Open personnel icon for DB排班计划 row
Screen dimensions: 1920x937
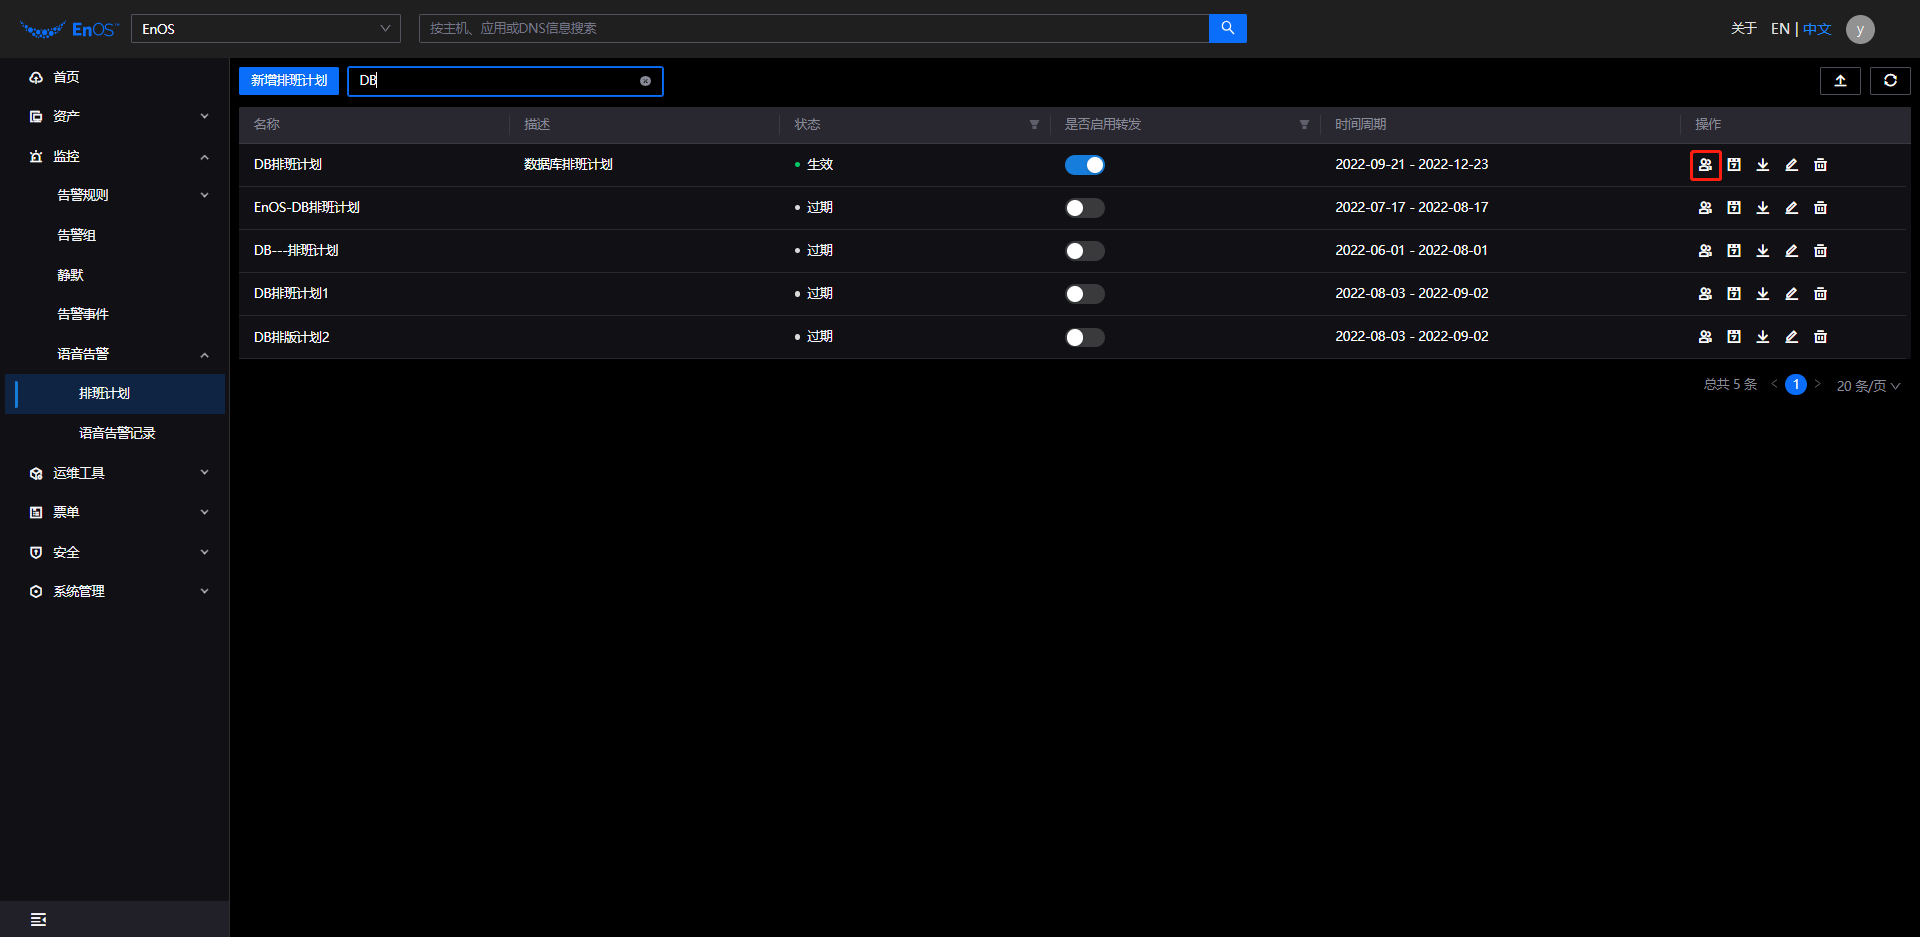(1705, 165)
